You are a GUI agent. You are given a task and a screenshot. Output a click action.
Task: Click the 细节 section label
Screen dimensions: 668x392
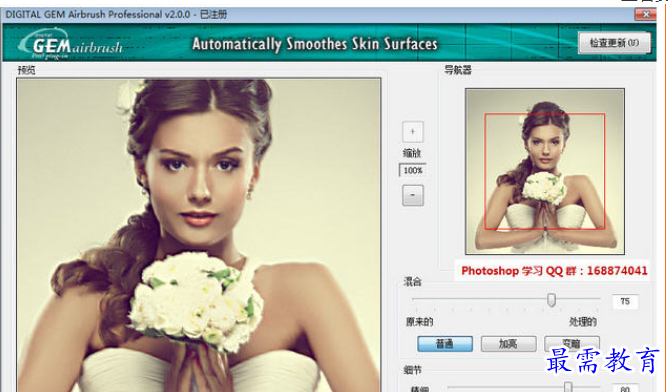pyautogui.click(x=412, y=370)
